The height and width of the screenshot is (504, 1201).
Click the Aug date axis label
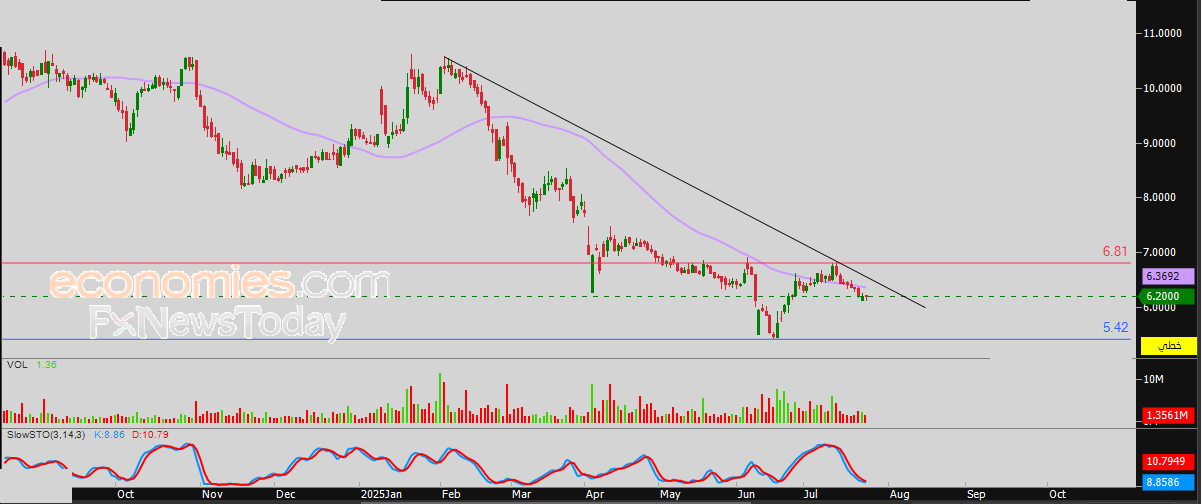pos(898,494)
